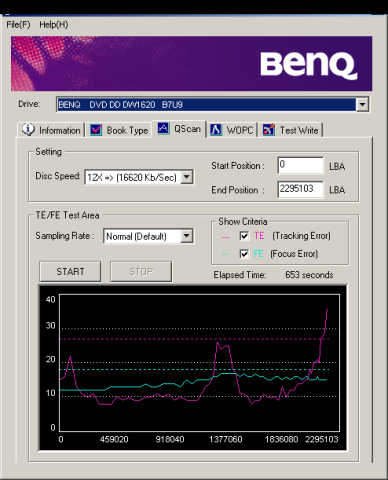388x480 pixels.
Task: Toggle the TE Tracking Error checkbox
Action: point(244,236)
